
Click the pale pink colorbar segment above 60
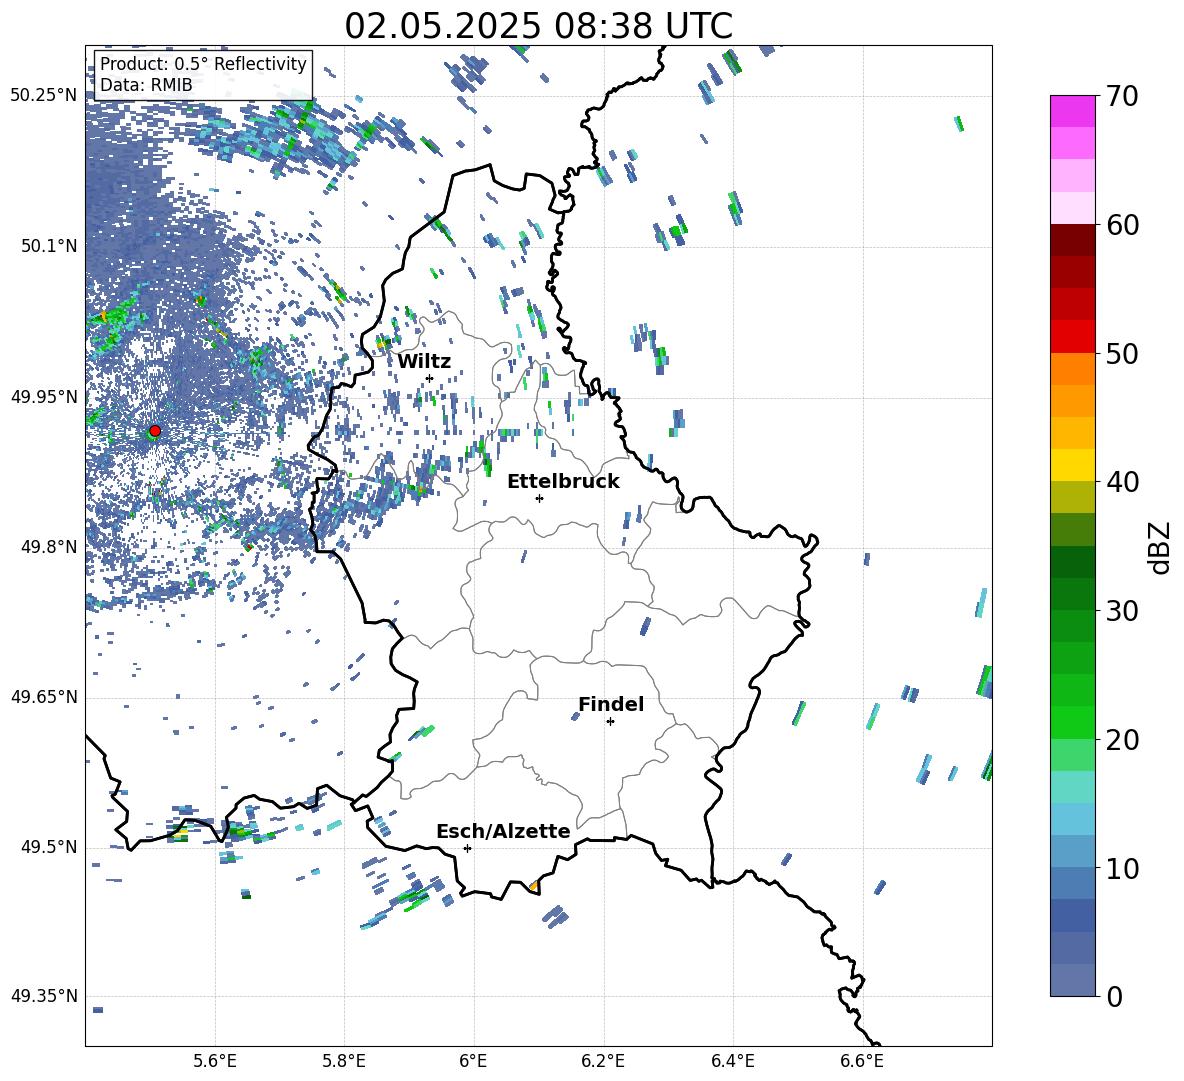[x=1073, y=208]
